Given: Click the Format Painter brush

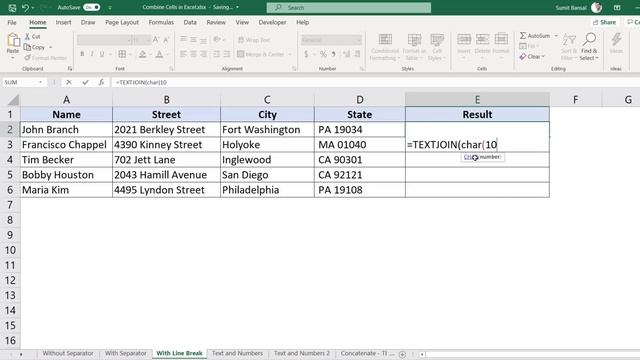Looking at the screenshot, I should [x=27, y=58].
